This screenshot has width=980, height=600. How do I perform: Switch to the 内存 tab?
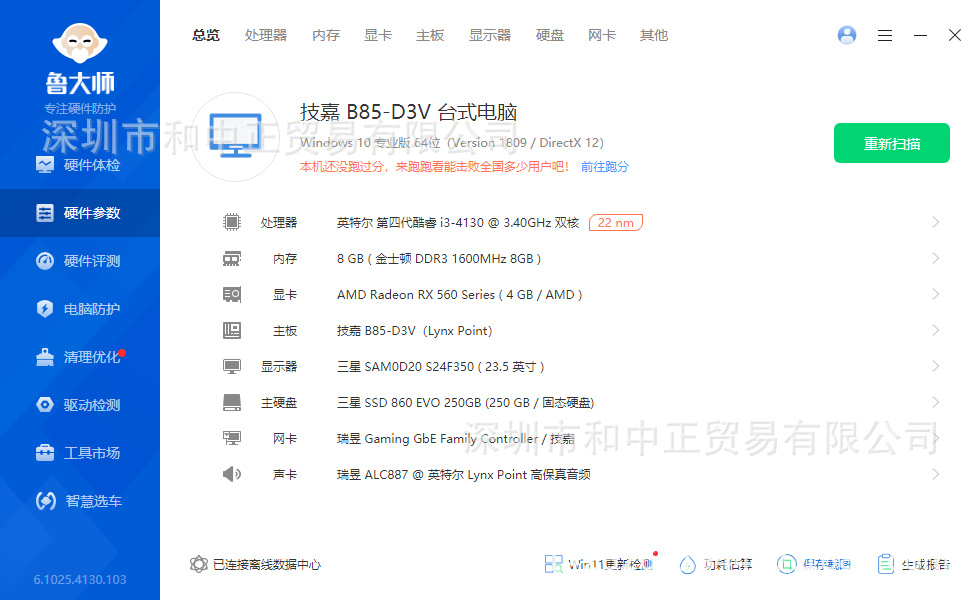pyautogui.click(x=326, y=36)
